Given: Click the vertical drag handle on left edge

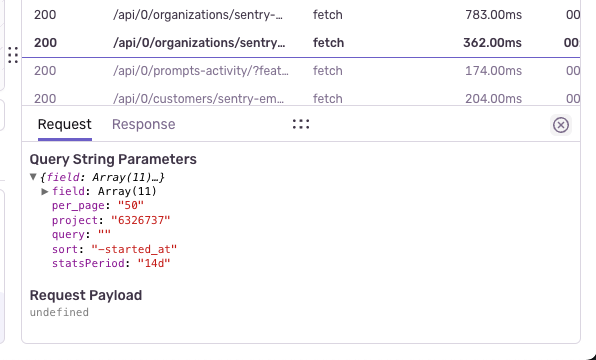Looking at the screenshot, I should click(13, 56).
